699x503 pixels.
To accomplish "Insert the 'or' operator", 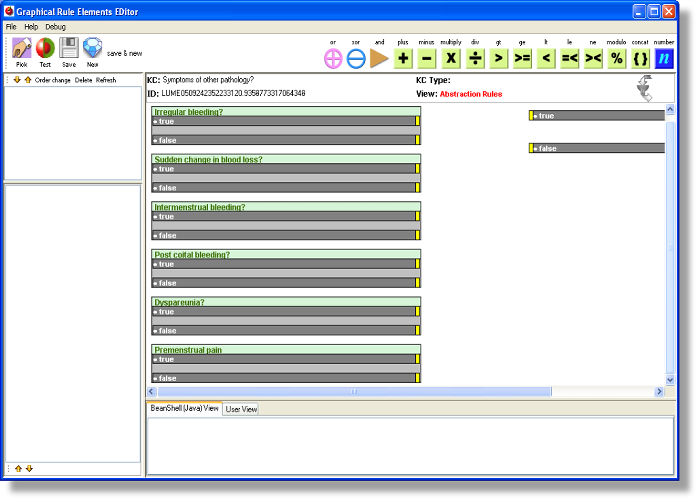I will click(333, 58).
